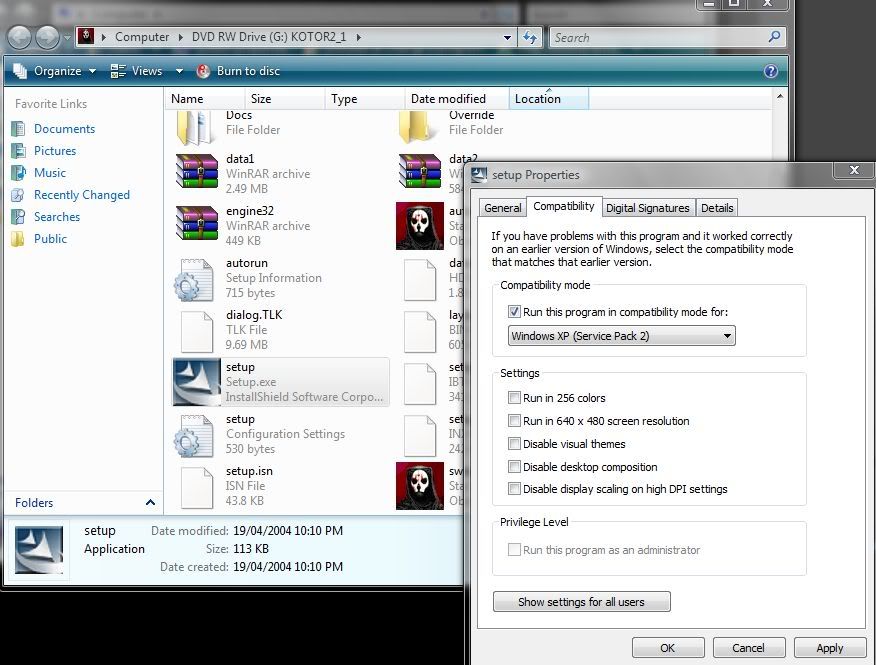Select the dialog.TLK file icon
This screenshot has width=876, height=665.
[197, 332]
